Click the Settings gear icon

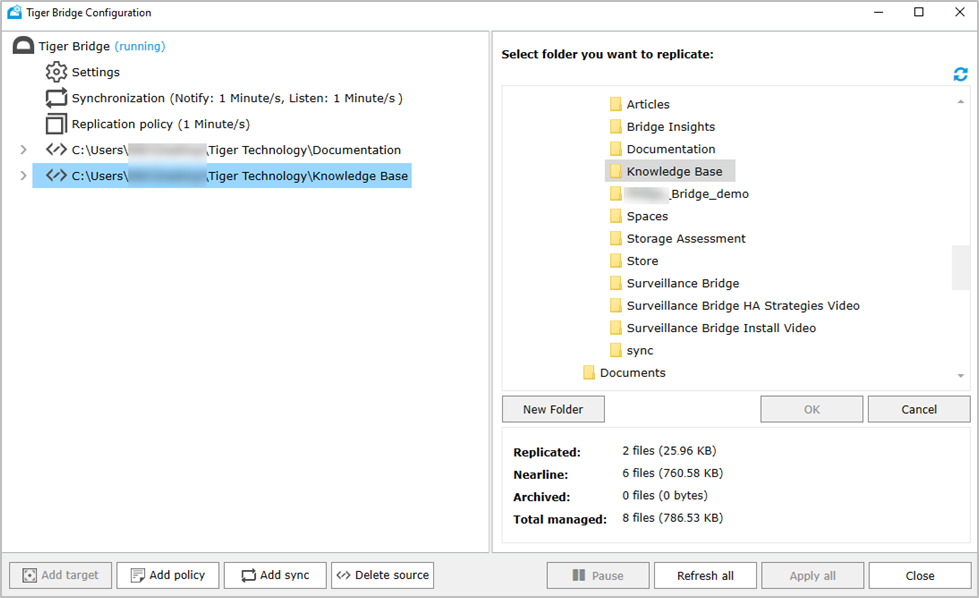pyautogui.click(x=56, y=72)
